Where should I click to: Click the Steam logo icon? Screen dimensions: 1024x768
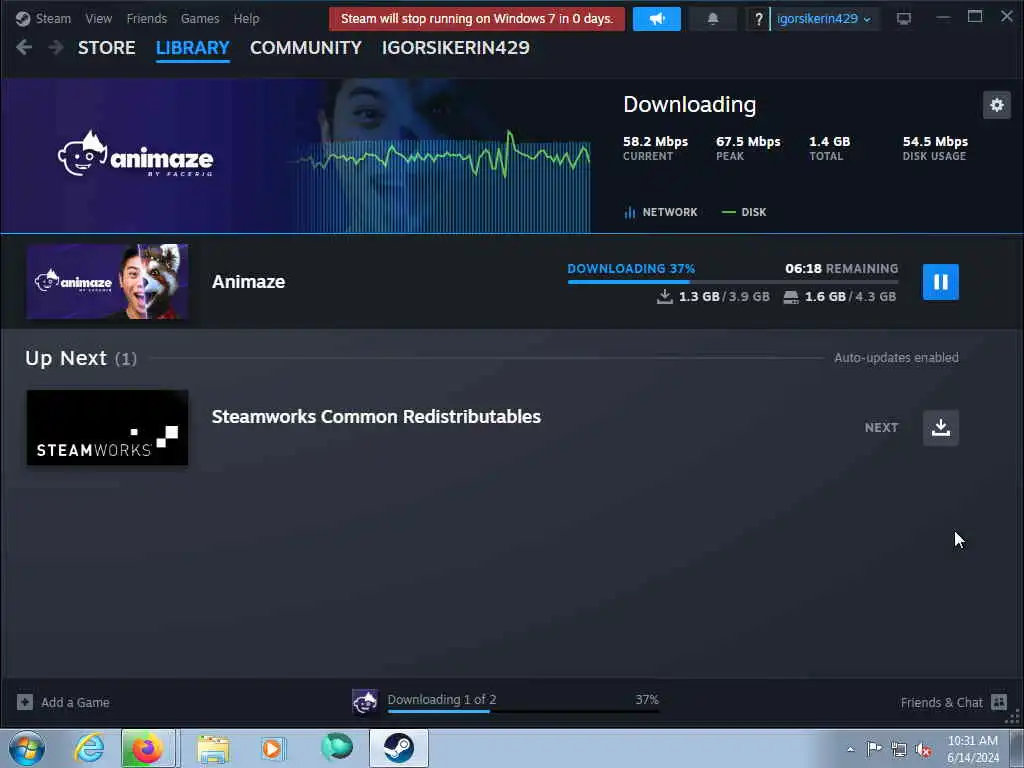click(x=23, y=18)
